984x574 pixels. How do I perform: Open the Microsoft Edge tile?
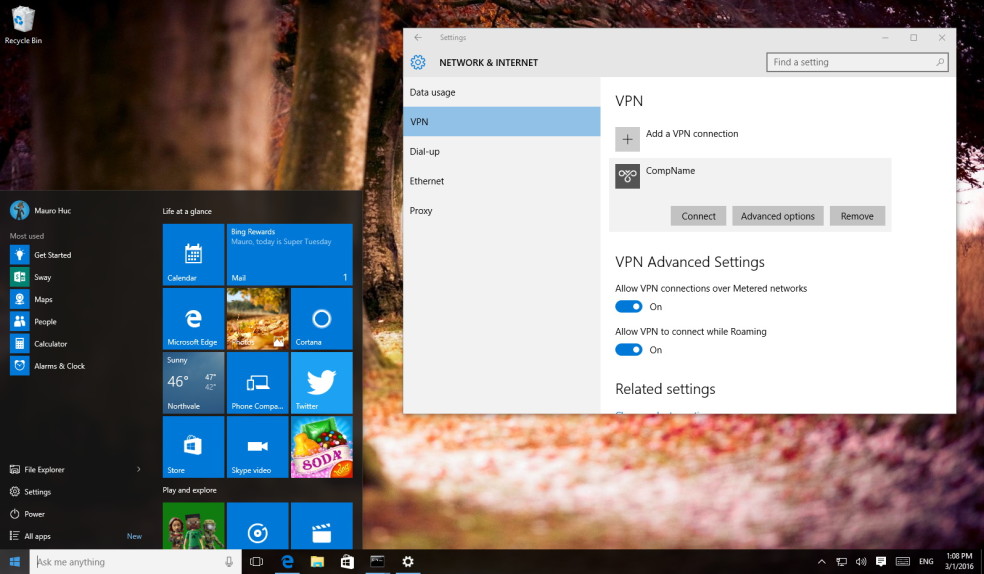coord(193,318)
